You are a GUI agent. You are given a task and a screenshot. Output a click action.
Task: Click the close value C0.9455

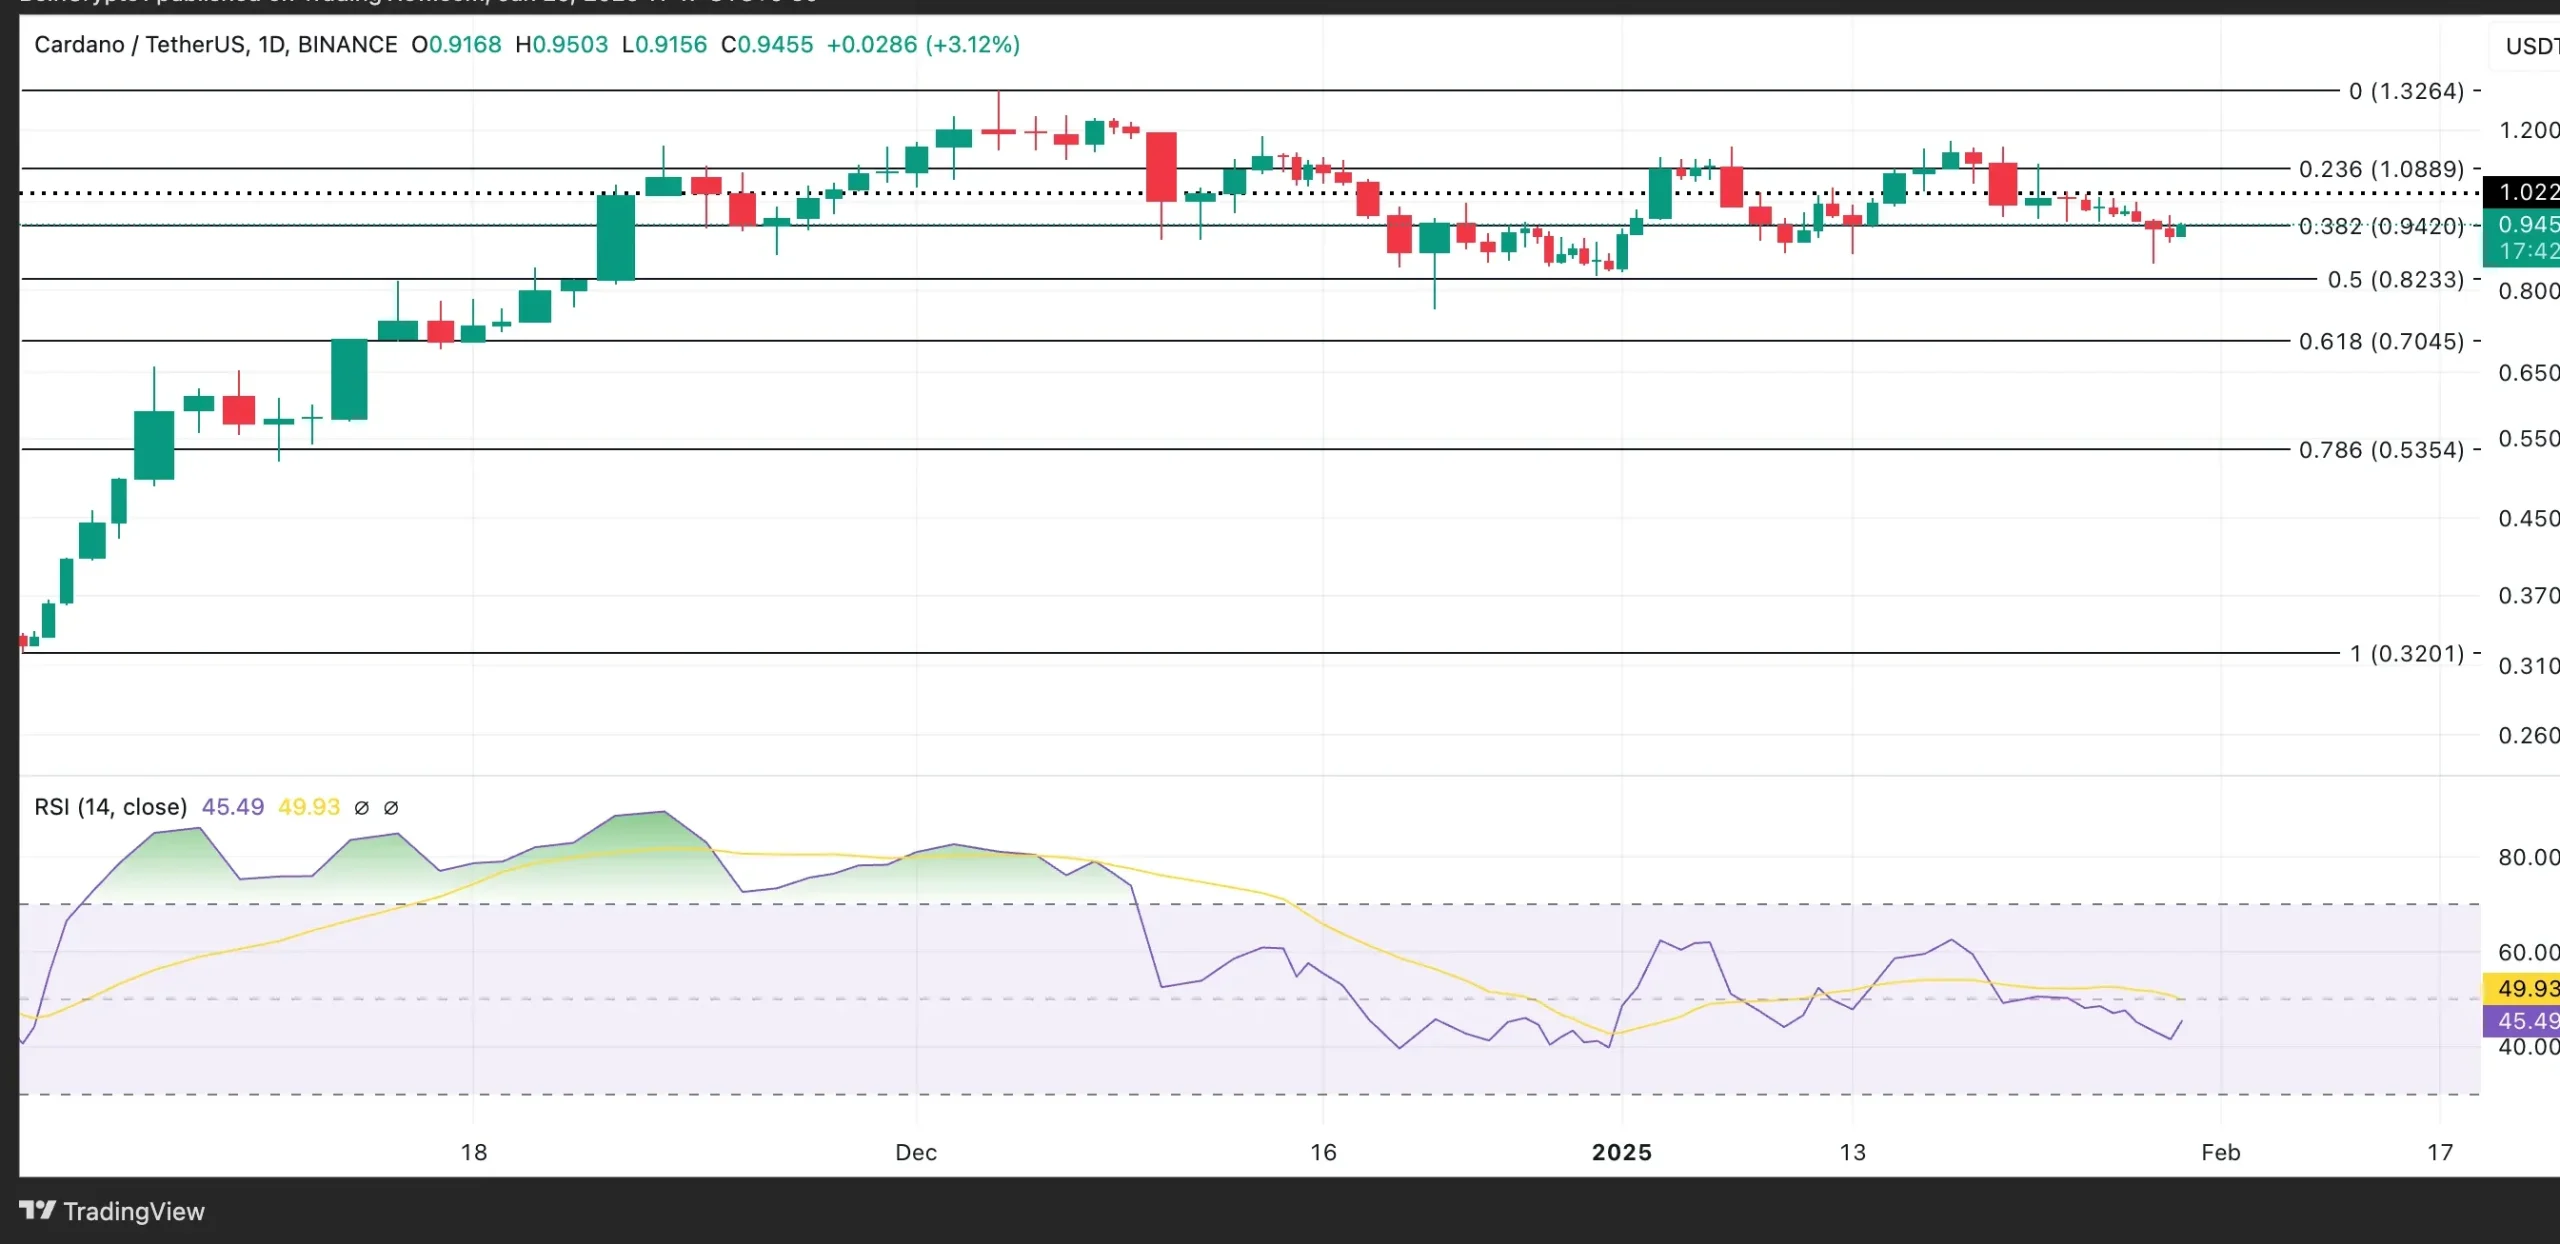[767, 45]
